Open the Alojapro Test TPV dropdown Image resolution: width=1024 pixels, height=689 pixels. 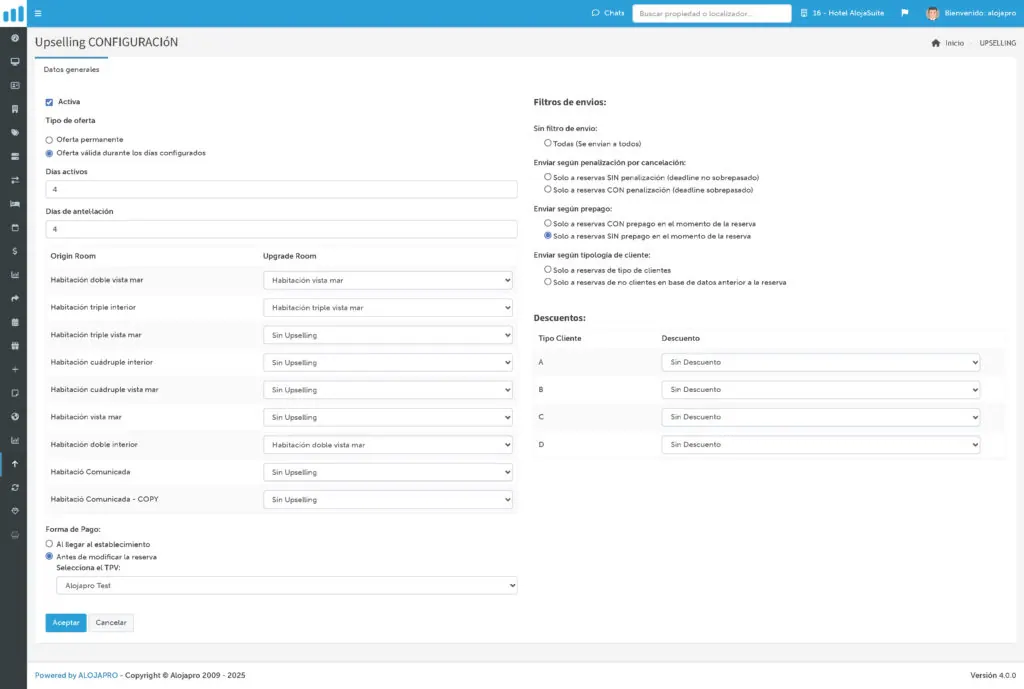(x=287, y=586)
